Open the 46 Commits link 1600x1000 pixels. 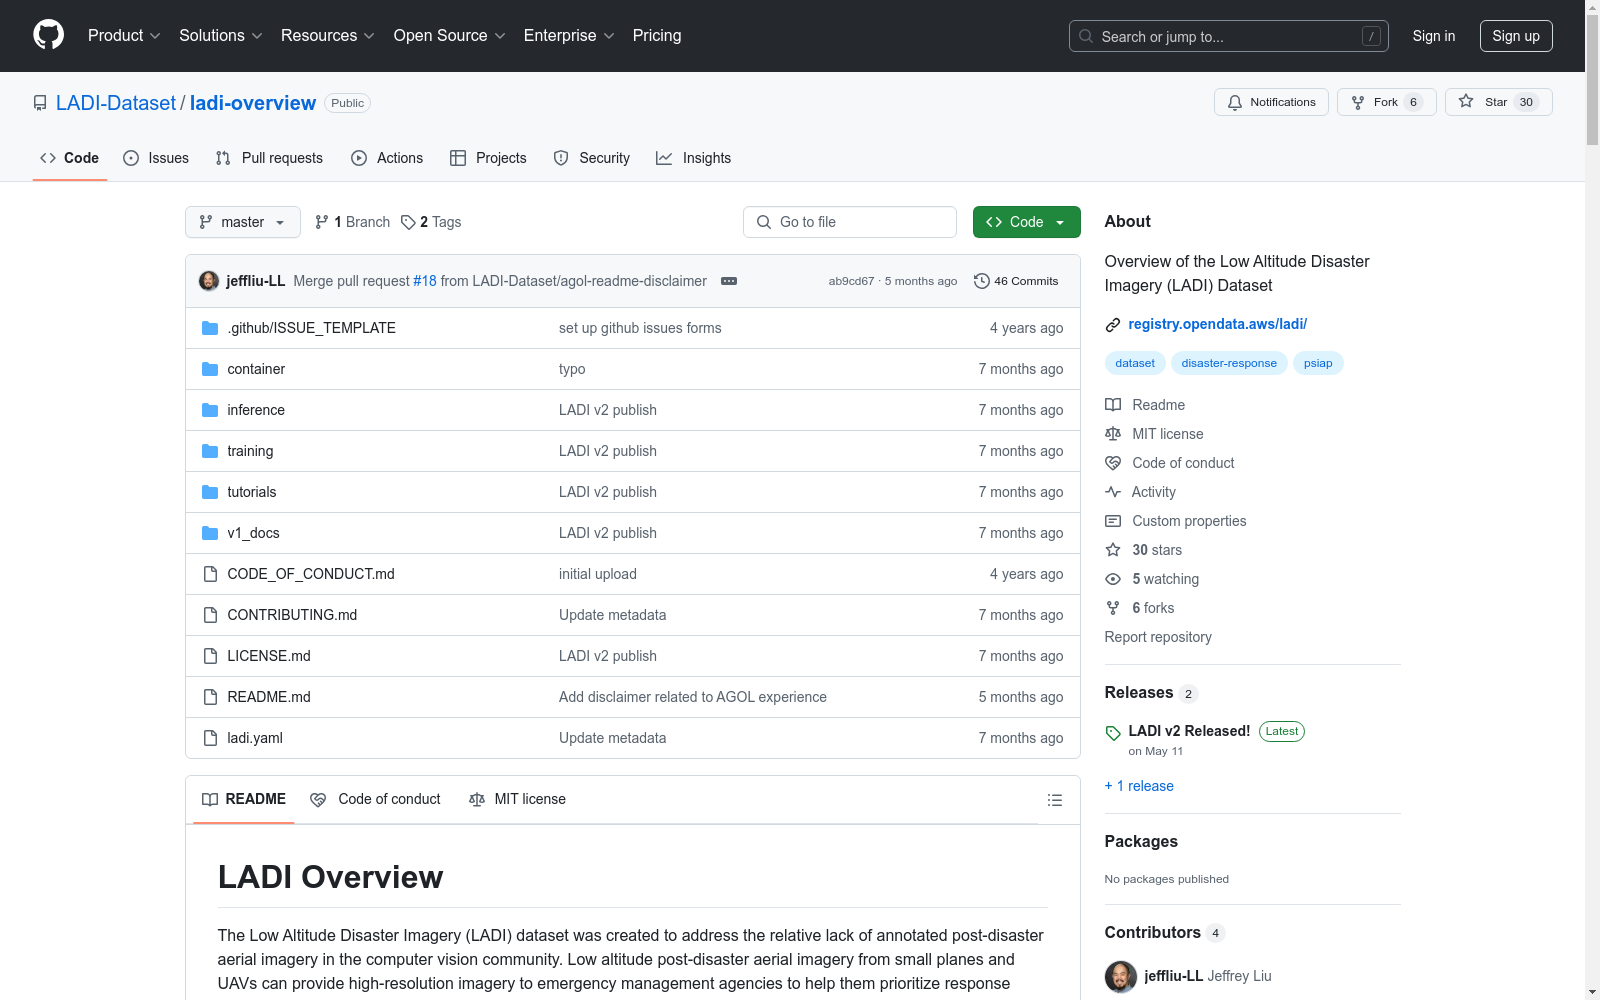click(x=1016, y=281)
